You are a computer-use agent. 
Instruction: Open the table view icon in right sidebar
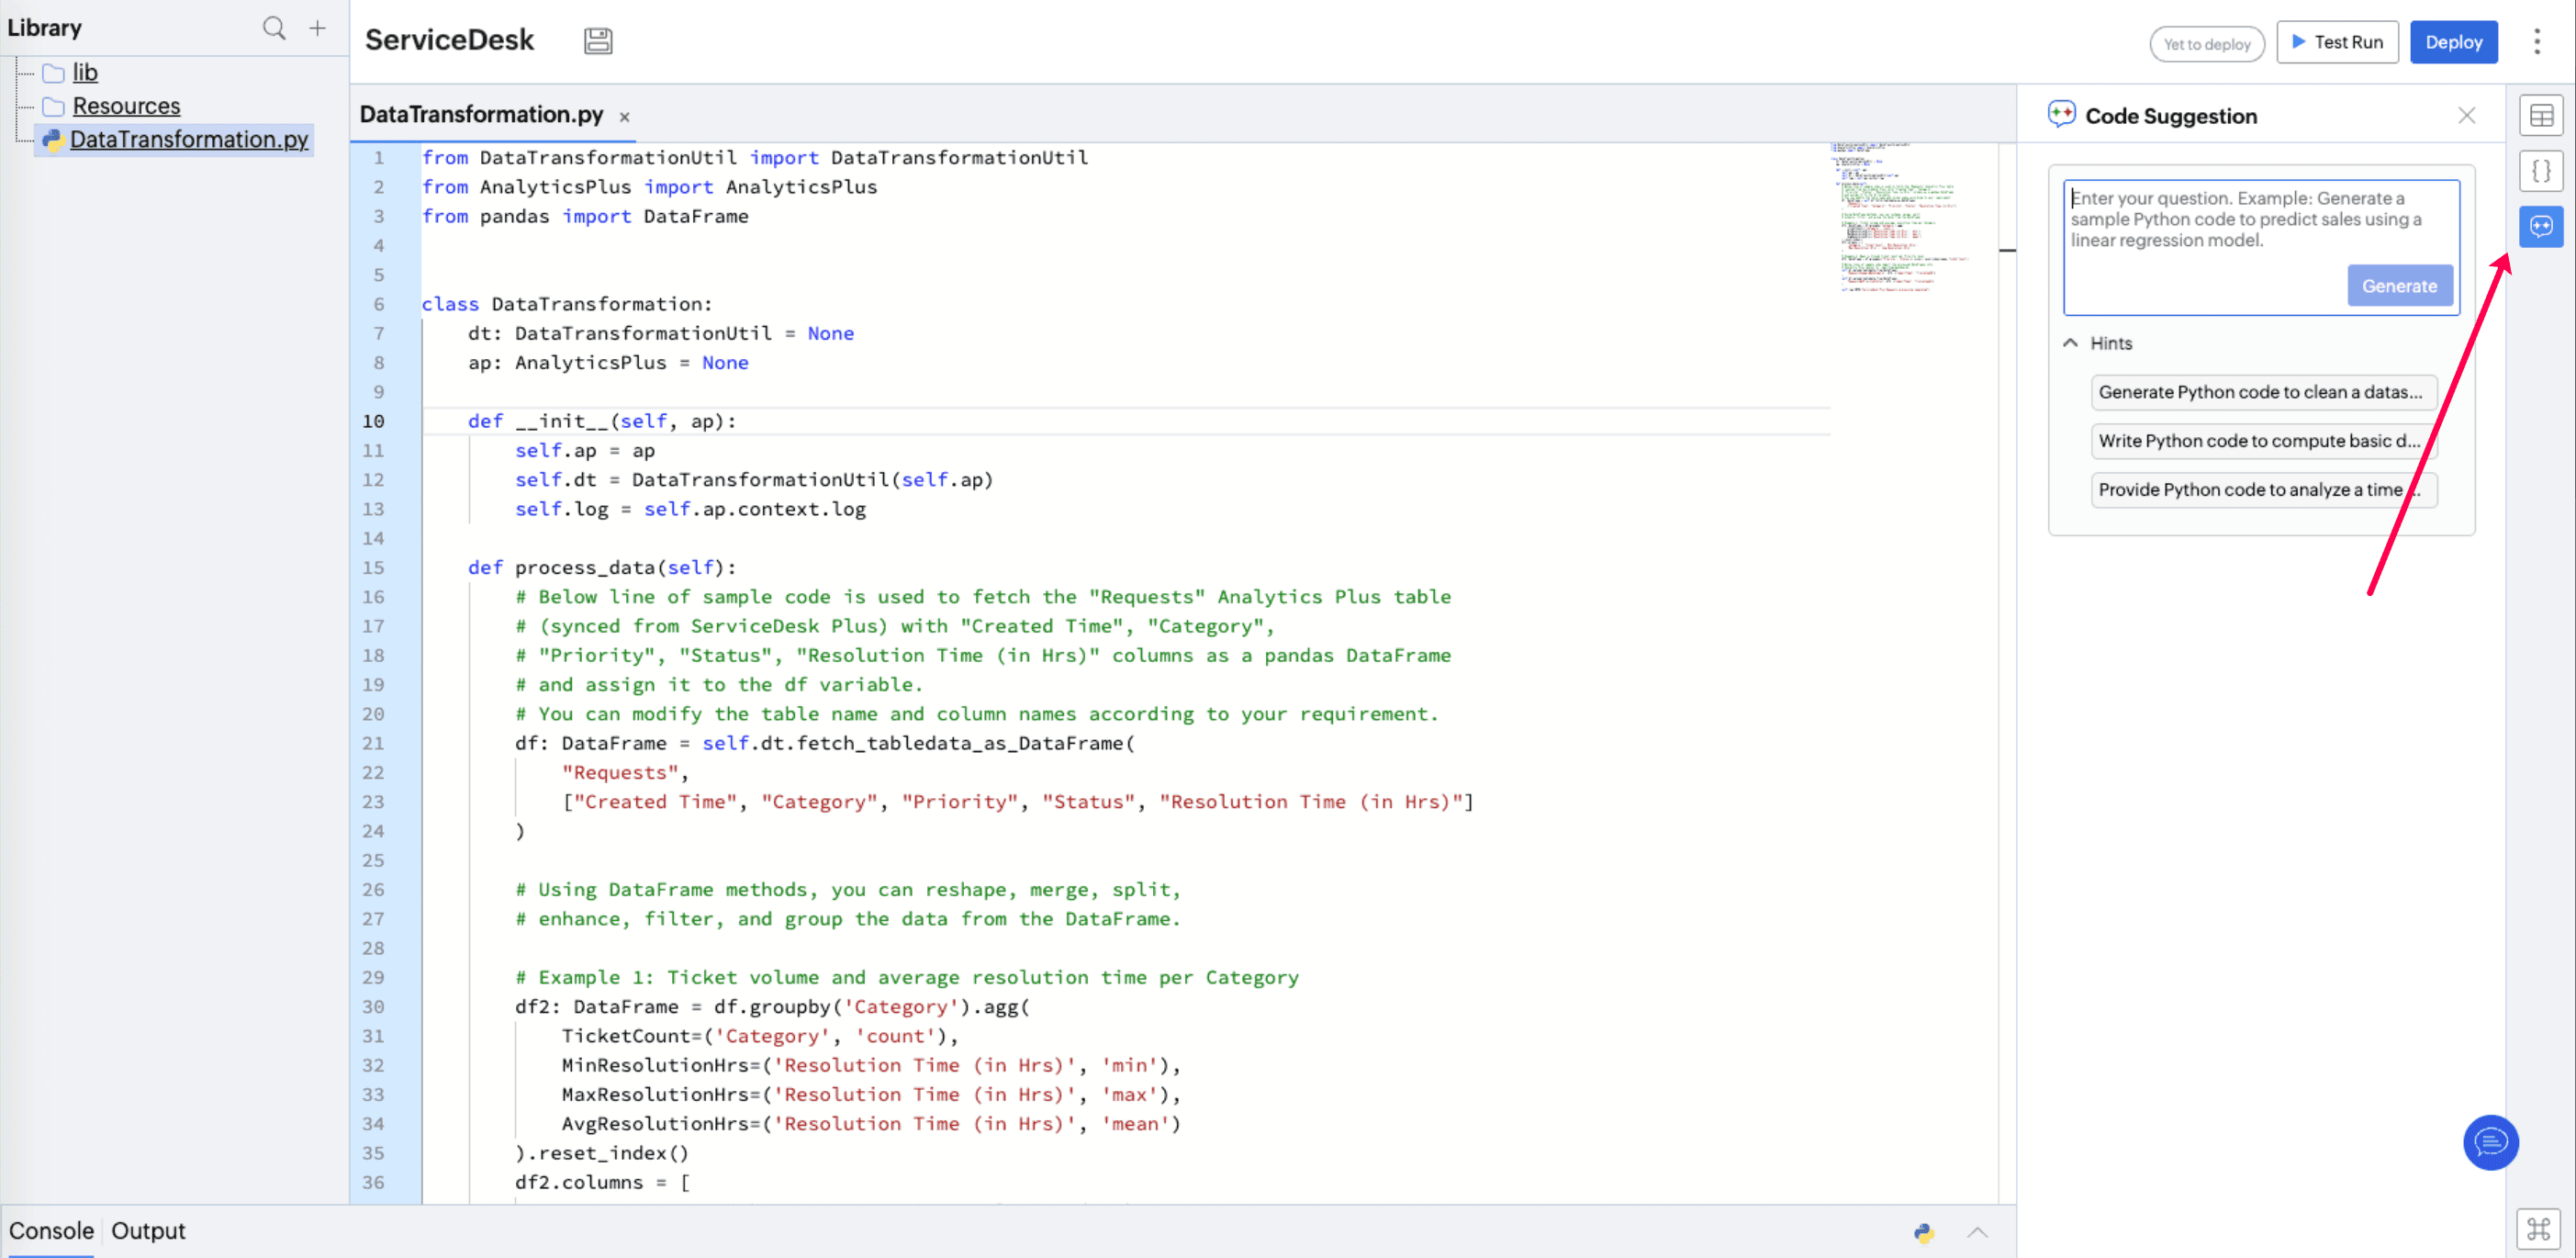[x=2541, y=116]
